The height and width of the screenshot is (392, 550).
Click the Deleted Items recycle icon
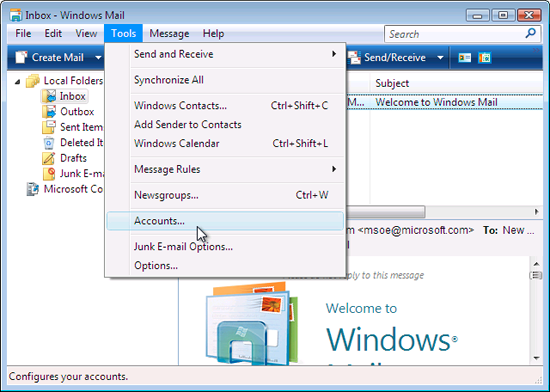coord(49,143)
